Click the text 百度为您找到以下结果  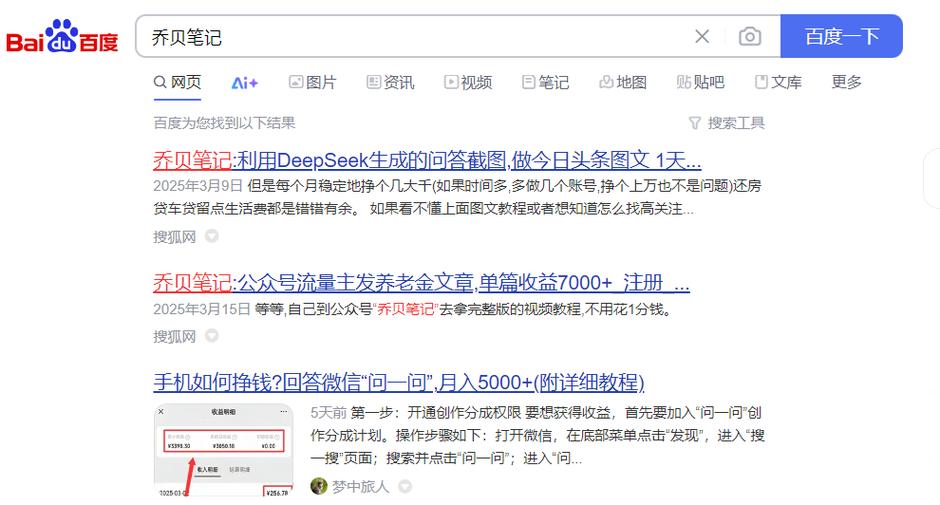(224, 123)
